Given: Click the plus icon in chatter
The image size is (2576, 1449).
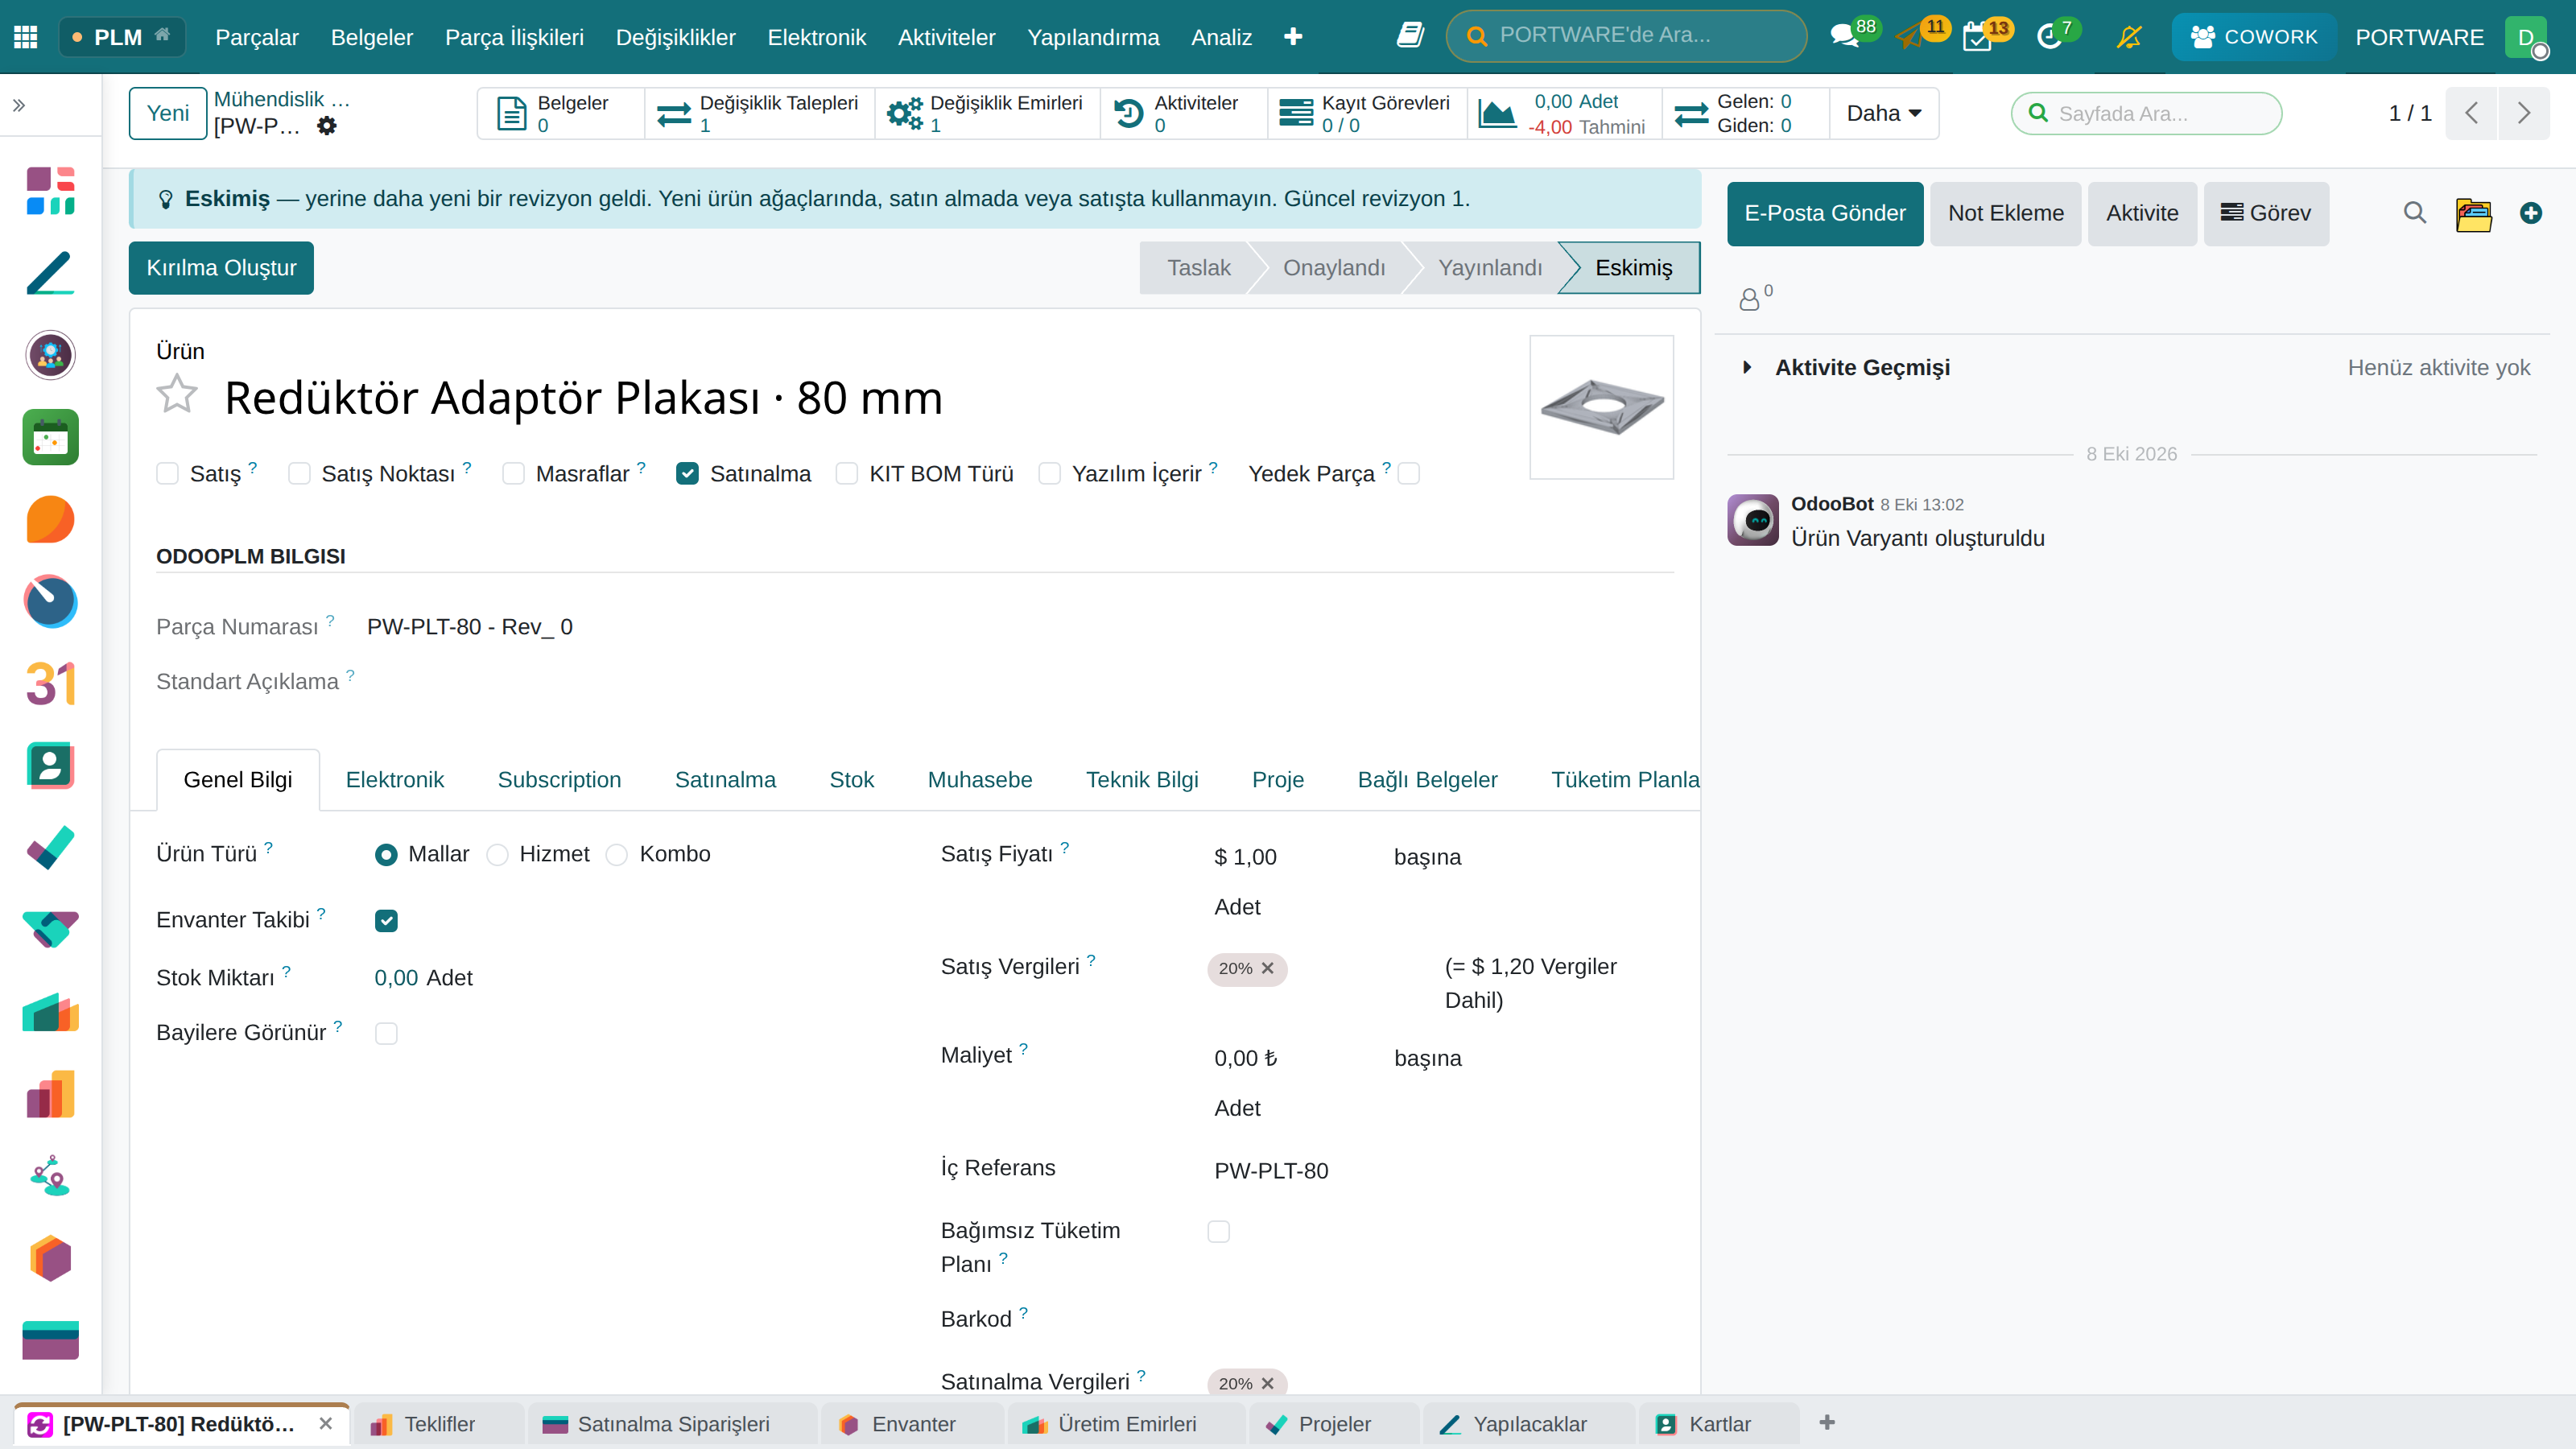Looking at the screenshot, I should coord(2530,213).
